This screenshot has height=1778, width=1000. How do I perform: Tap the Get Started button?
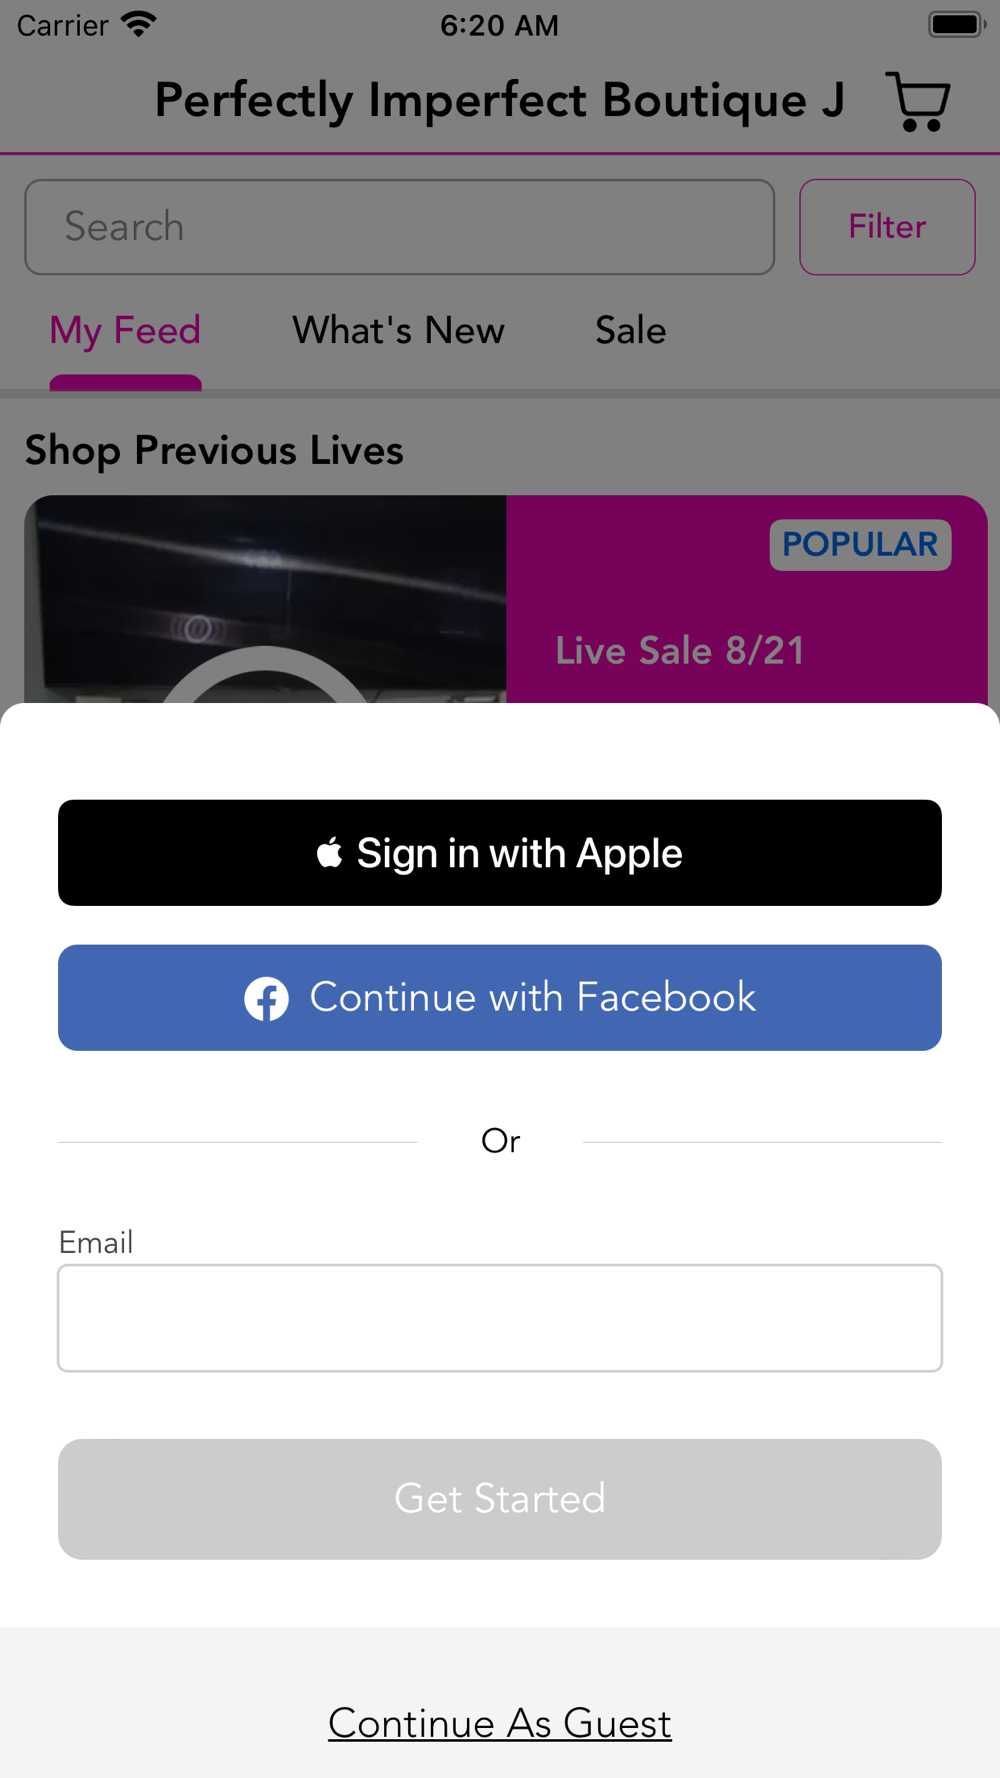500,1499
